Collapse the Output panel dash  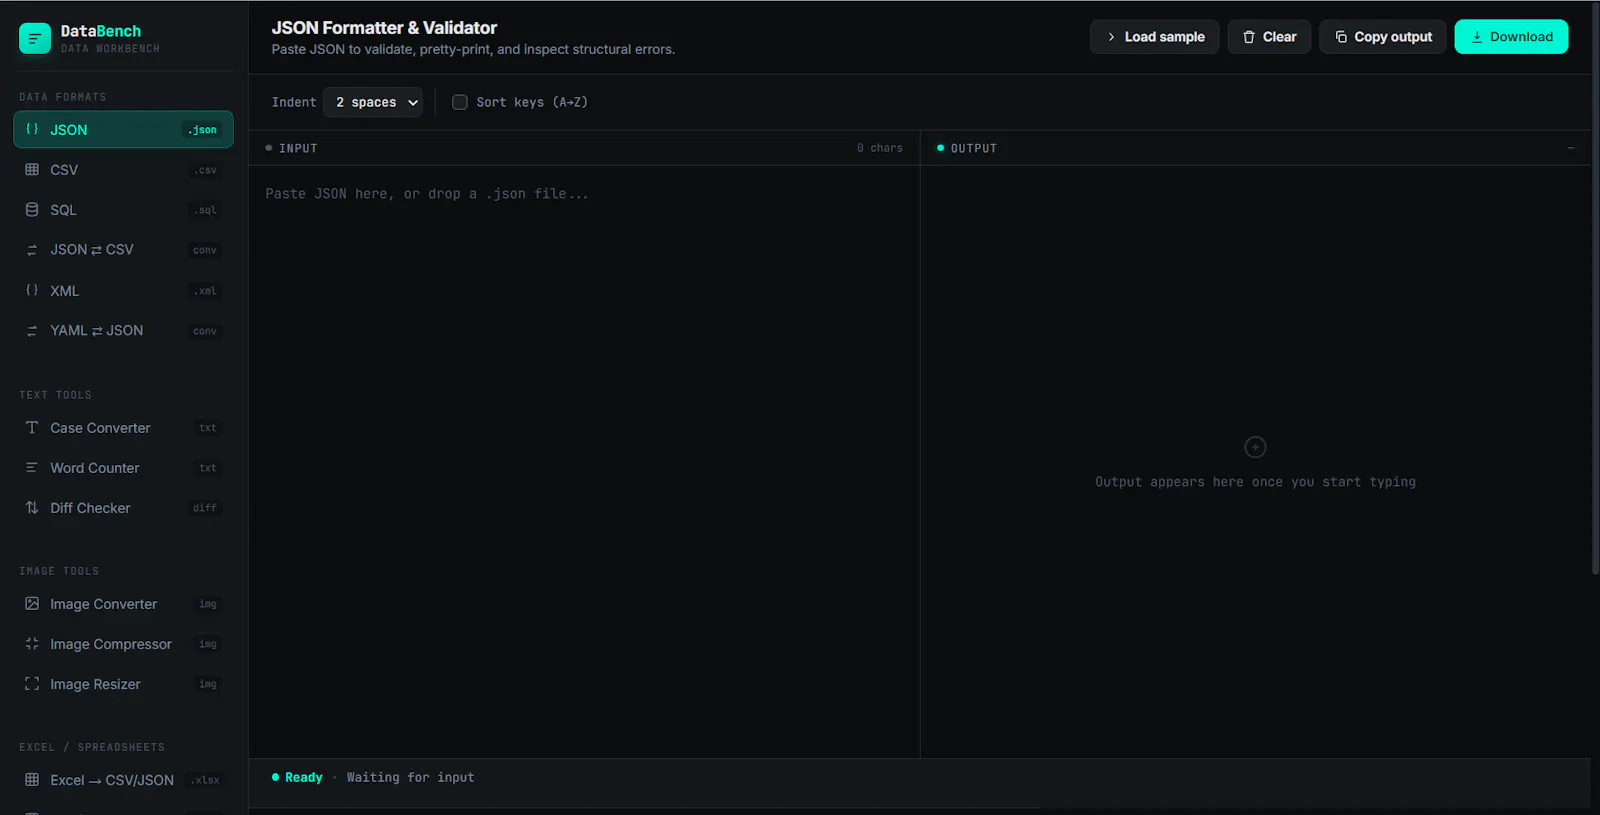[x=1571, y=148]
